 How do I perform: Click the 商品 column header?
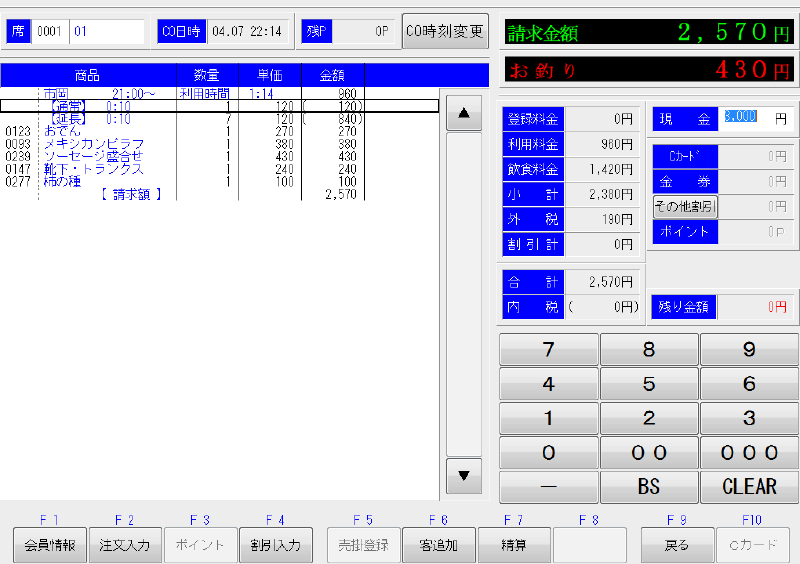88,76
